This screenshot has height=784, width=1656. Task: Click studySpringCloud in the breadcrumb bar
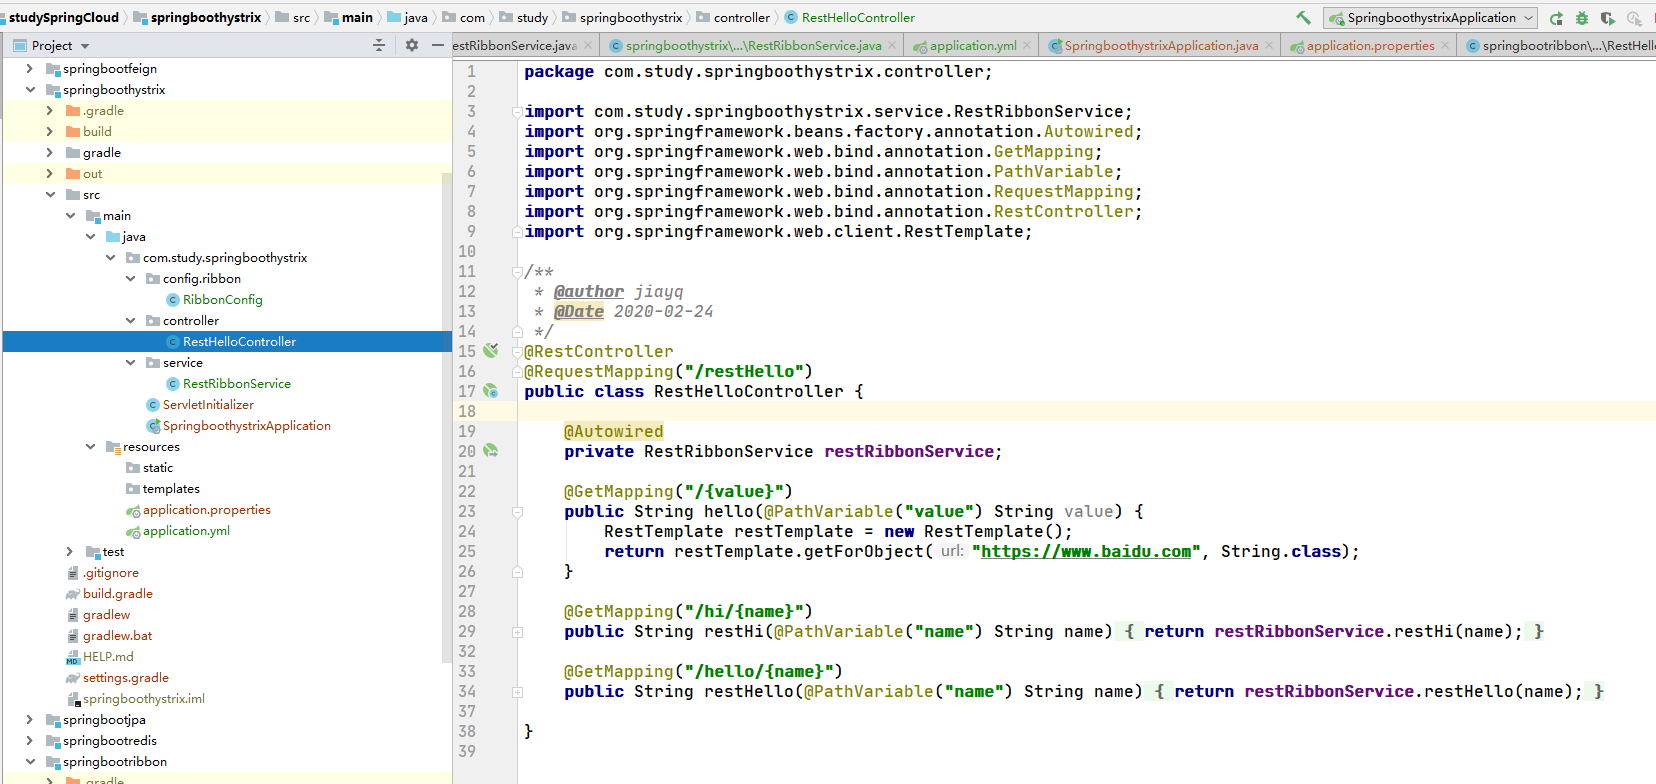click(x=63, y=18)
